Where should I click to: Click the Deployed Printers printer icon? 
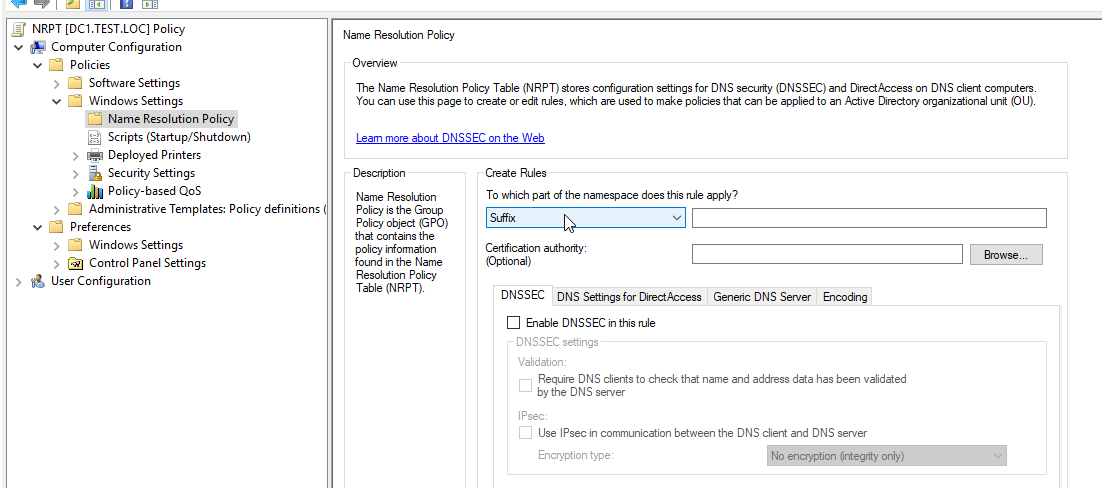pyautogui.click(x=95, y=155)
